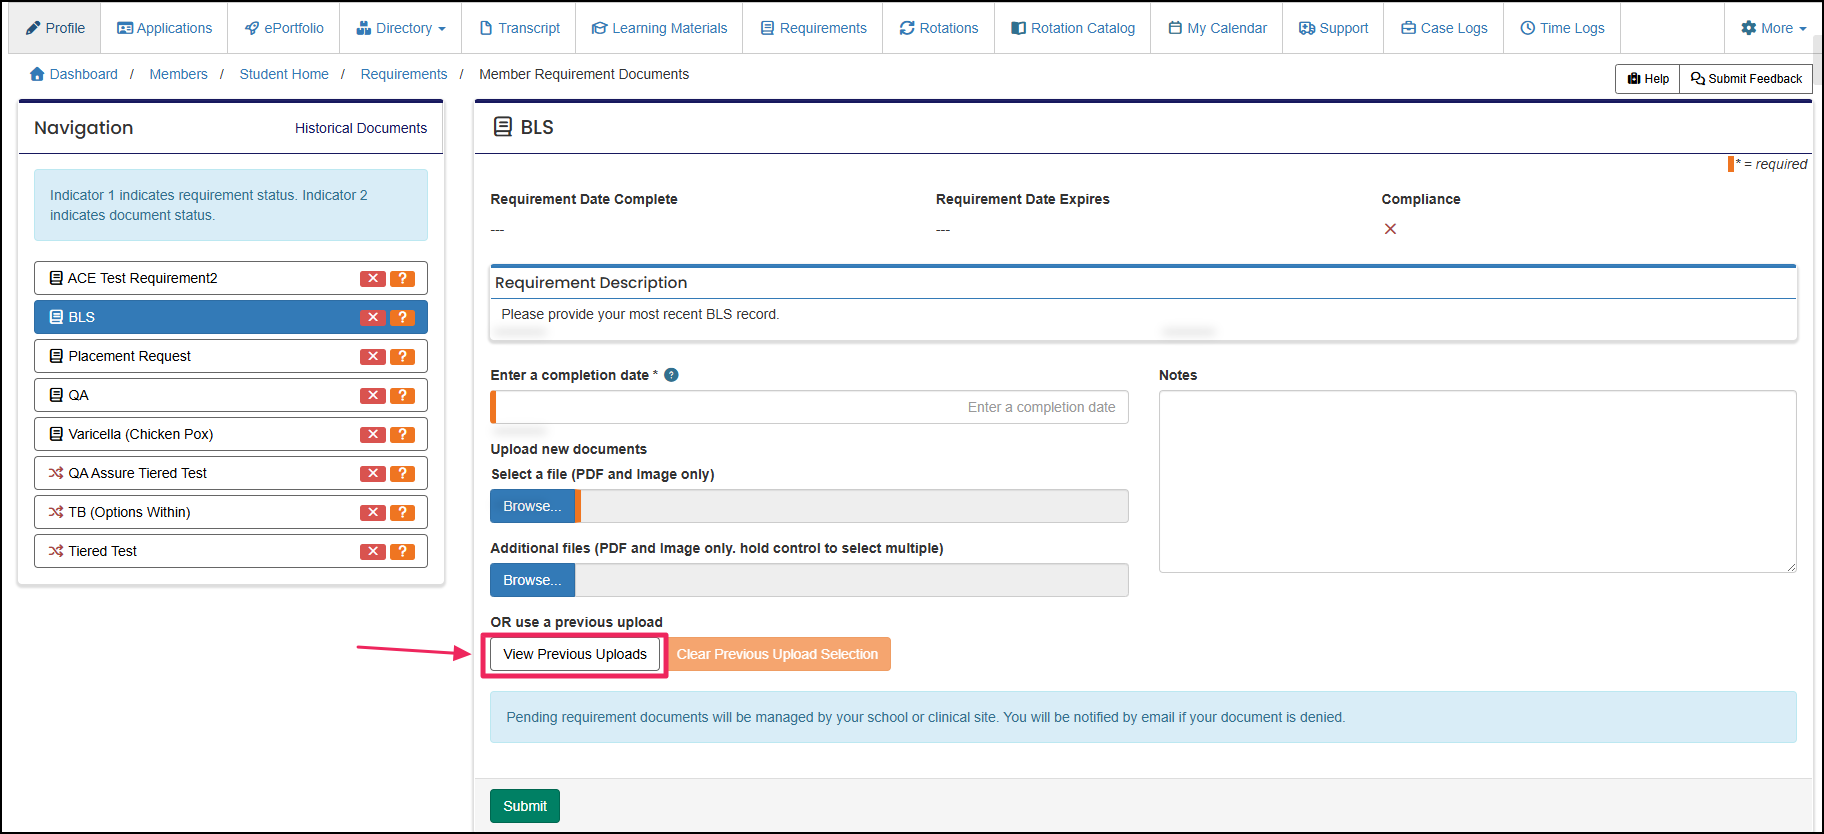1824x834 pixels.
Task: Click red X status icon for QA row
Action: (x=373, y=396)
